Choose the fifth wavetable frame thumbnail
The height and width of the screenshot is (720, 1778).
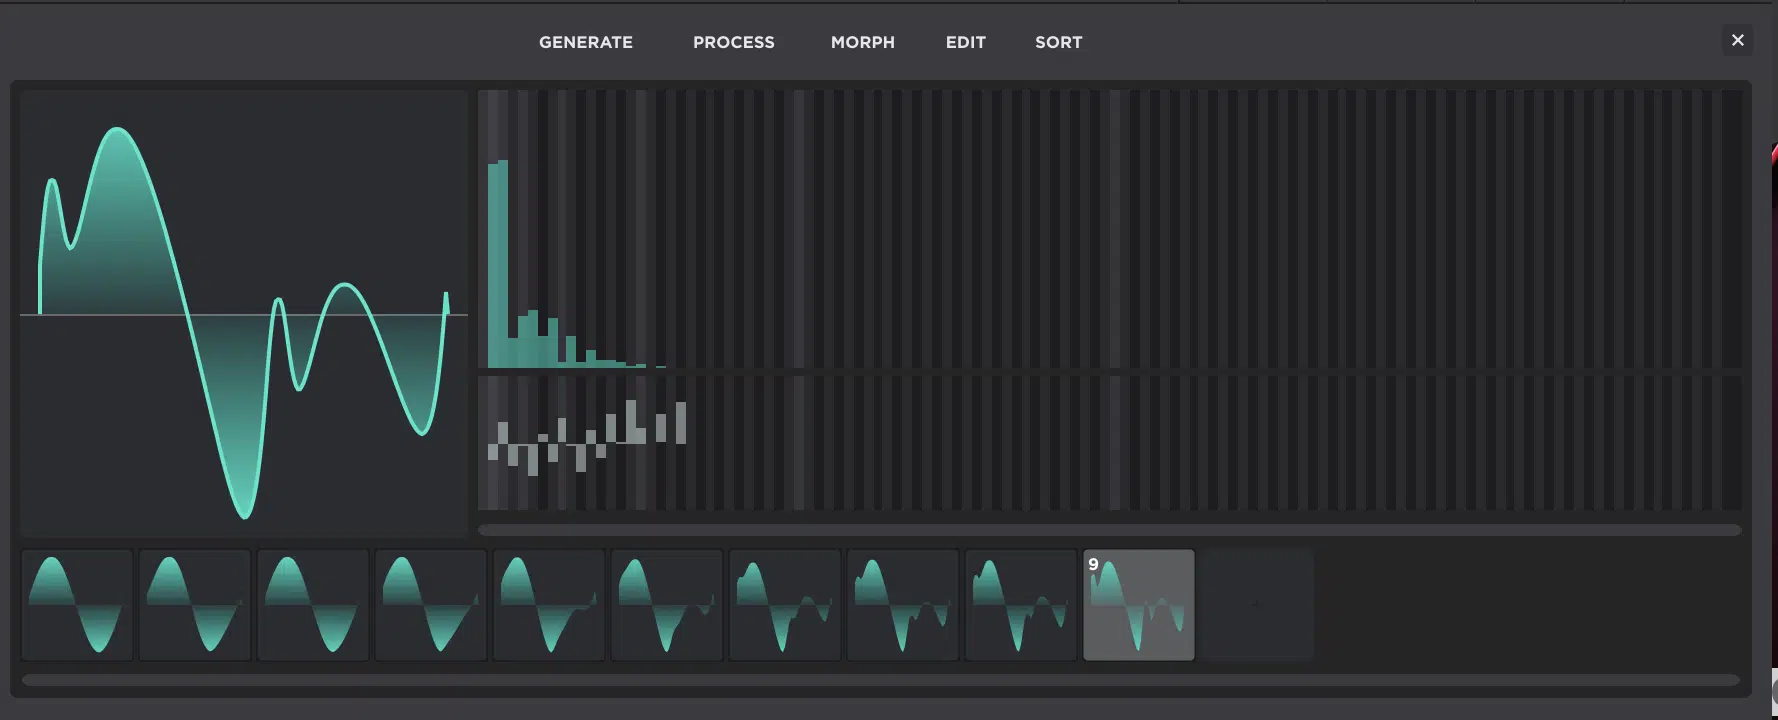pyautogui.click(x=549, y=605)
